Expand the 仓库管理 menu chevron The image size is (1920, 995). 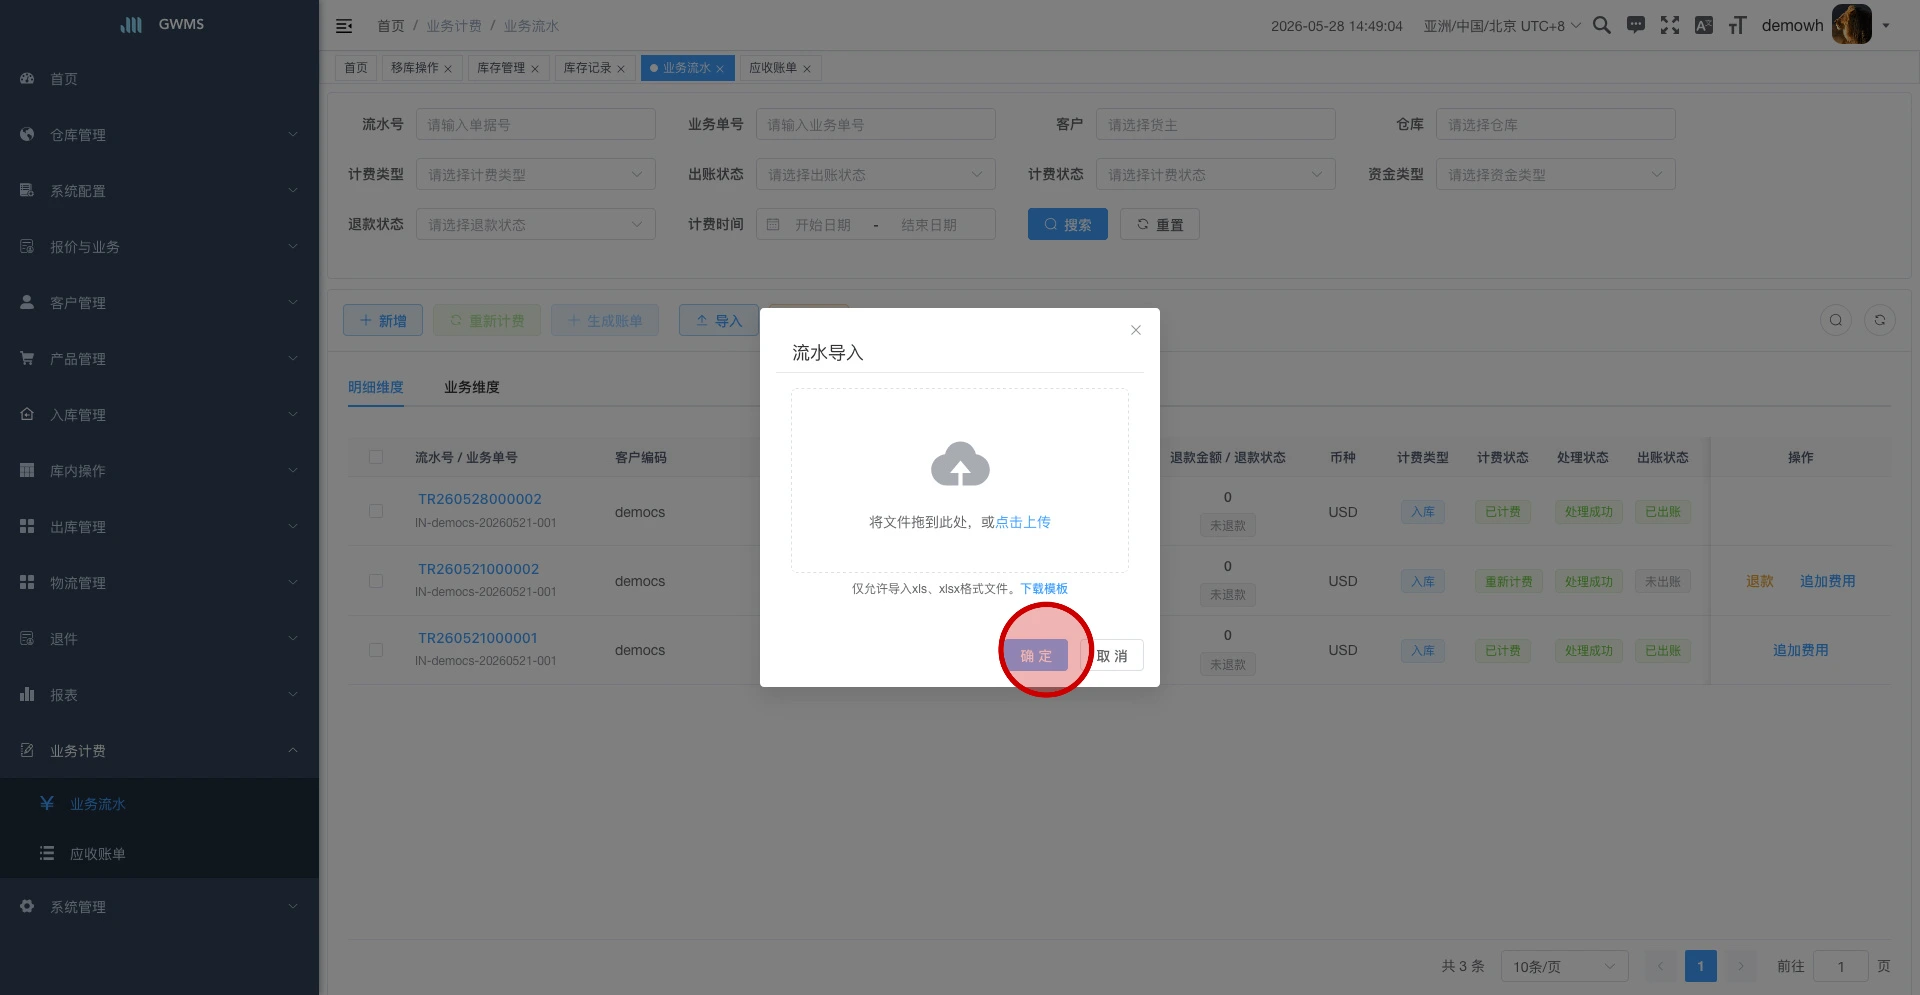point(293,134)
